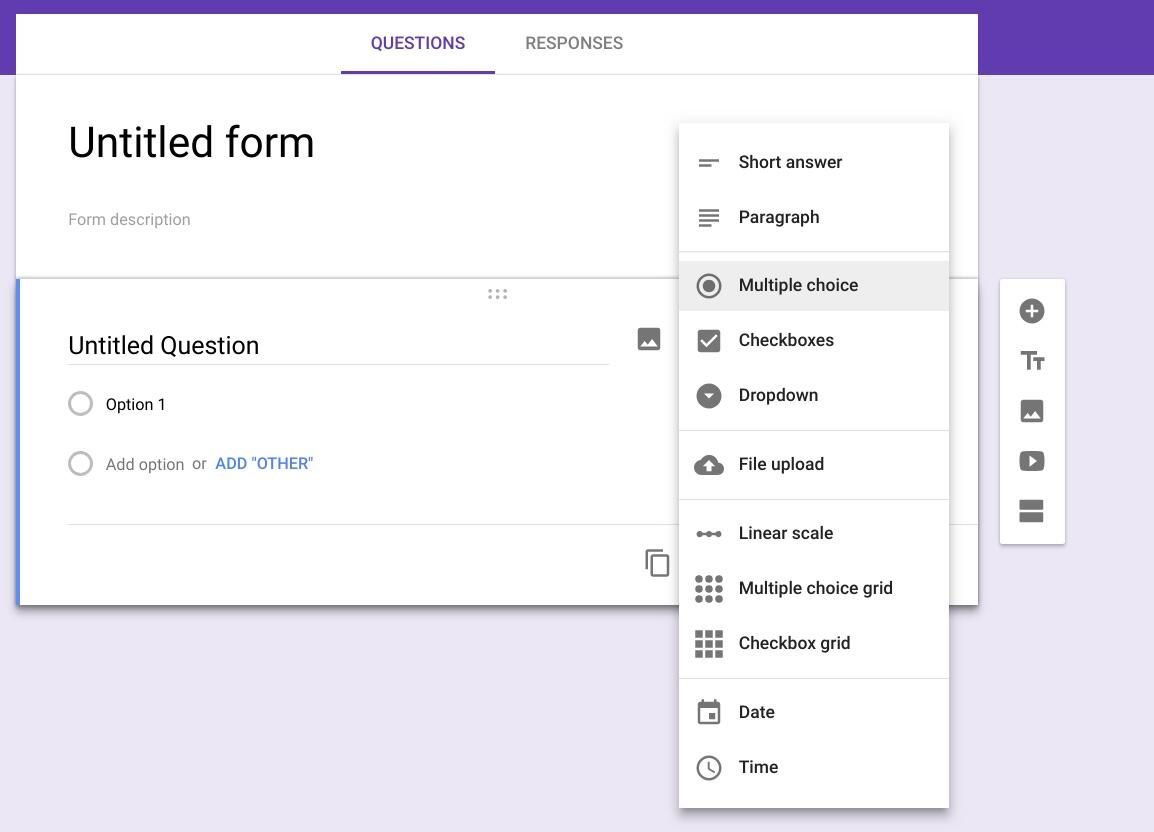Image resolution: width=1154 pixels, height=832 pixels.
Task: Choose Dropdown question type from the menu
Action: coord(813,395)
